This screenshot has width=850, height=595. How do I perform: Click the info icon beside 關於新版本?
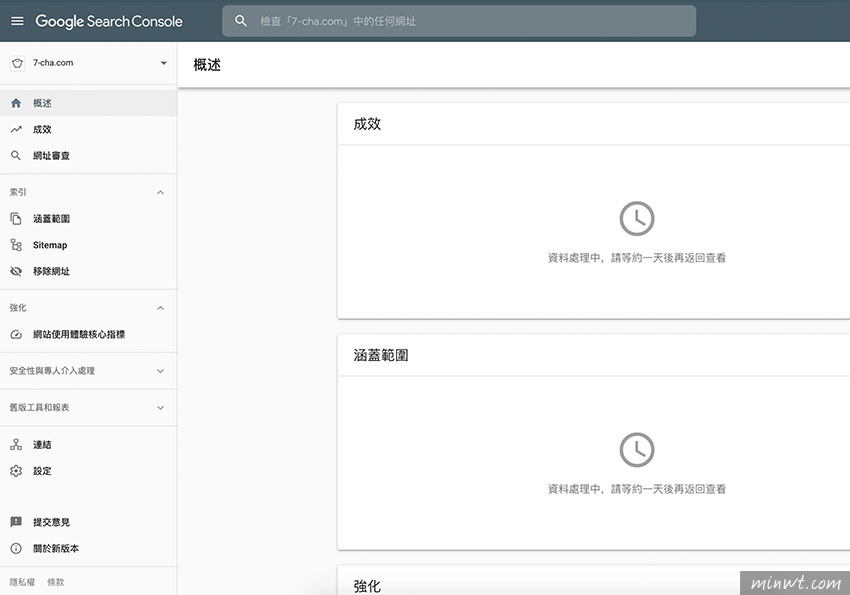16,548
